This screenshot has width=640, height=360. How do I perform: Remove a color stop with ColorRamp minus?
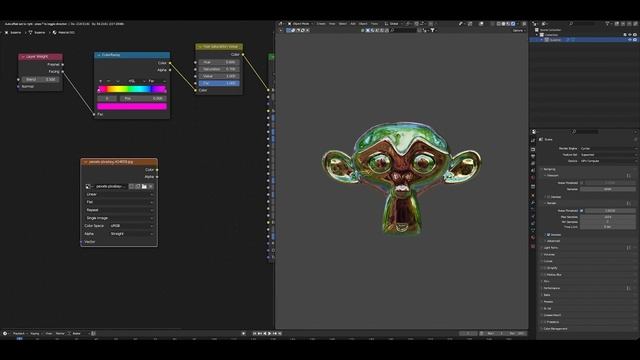pos(108,81)
